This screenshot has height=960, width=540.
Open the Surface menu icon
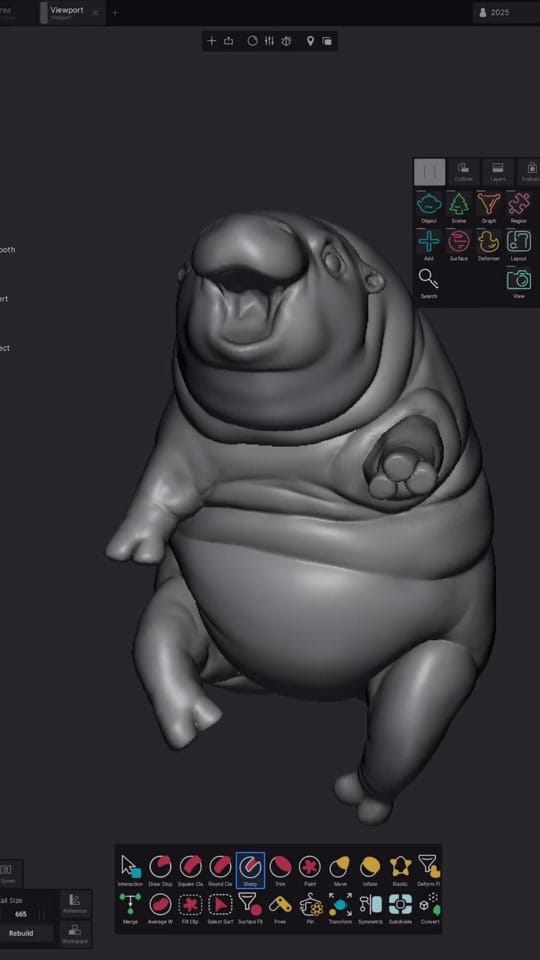[459, 246]
